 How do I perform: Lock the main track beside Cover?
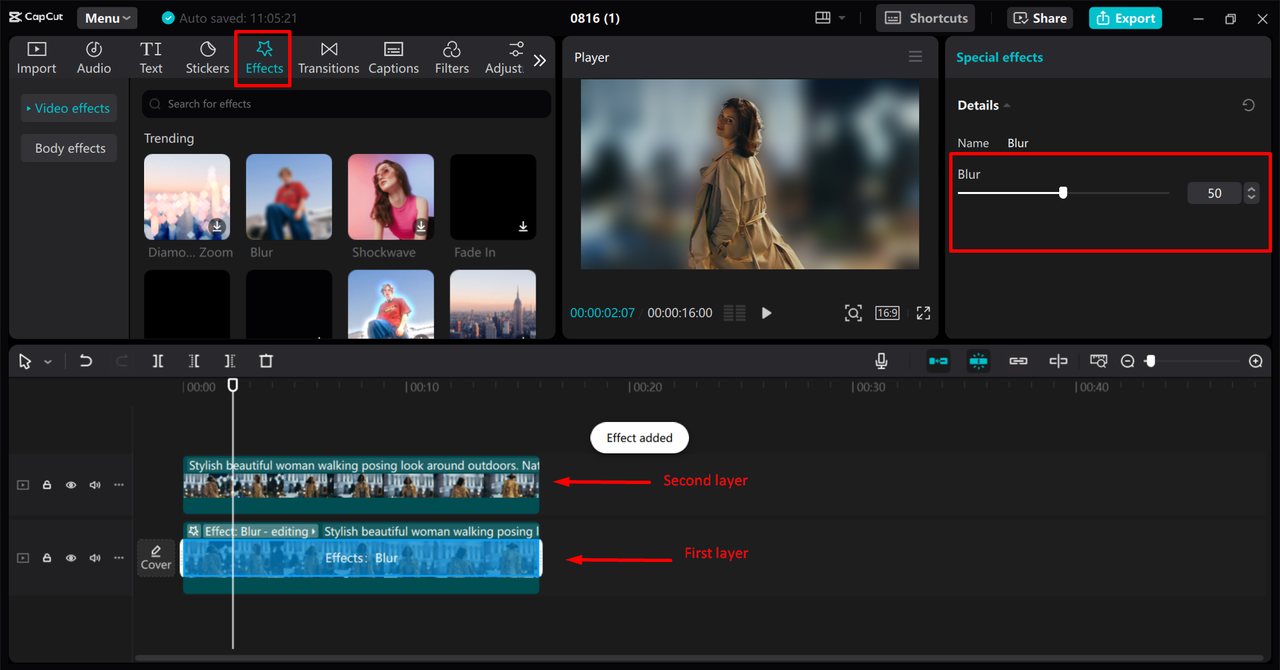tap(47, 558)
